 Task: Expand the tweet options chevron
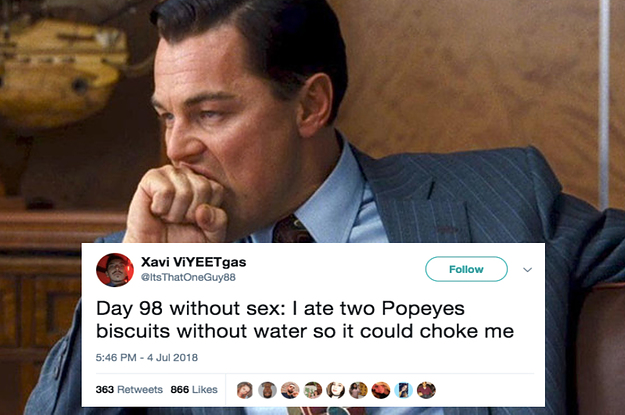527,270
